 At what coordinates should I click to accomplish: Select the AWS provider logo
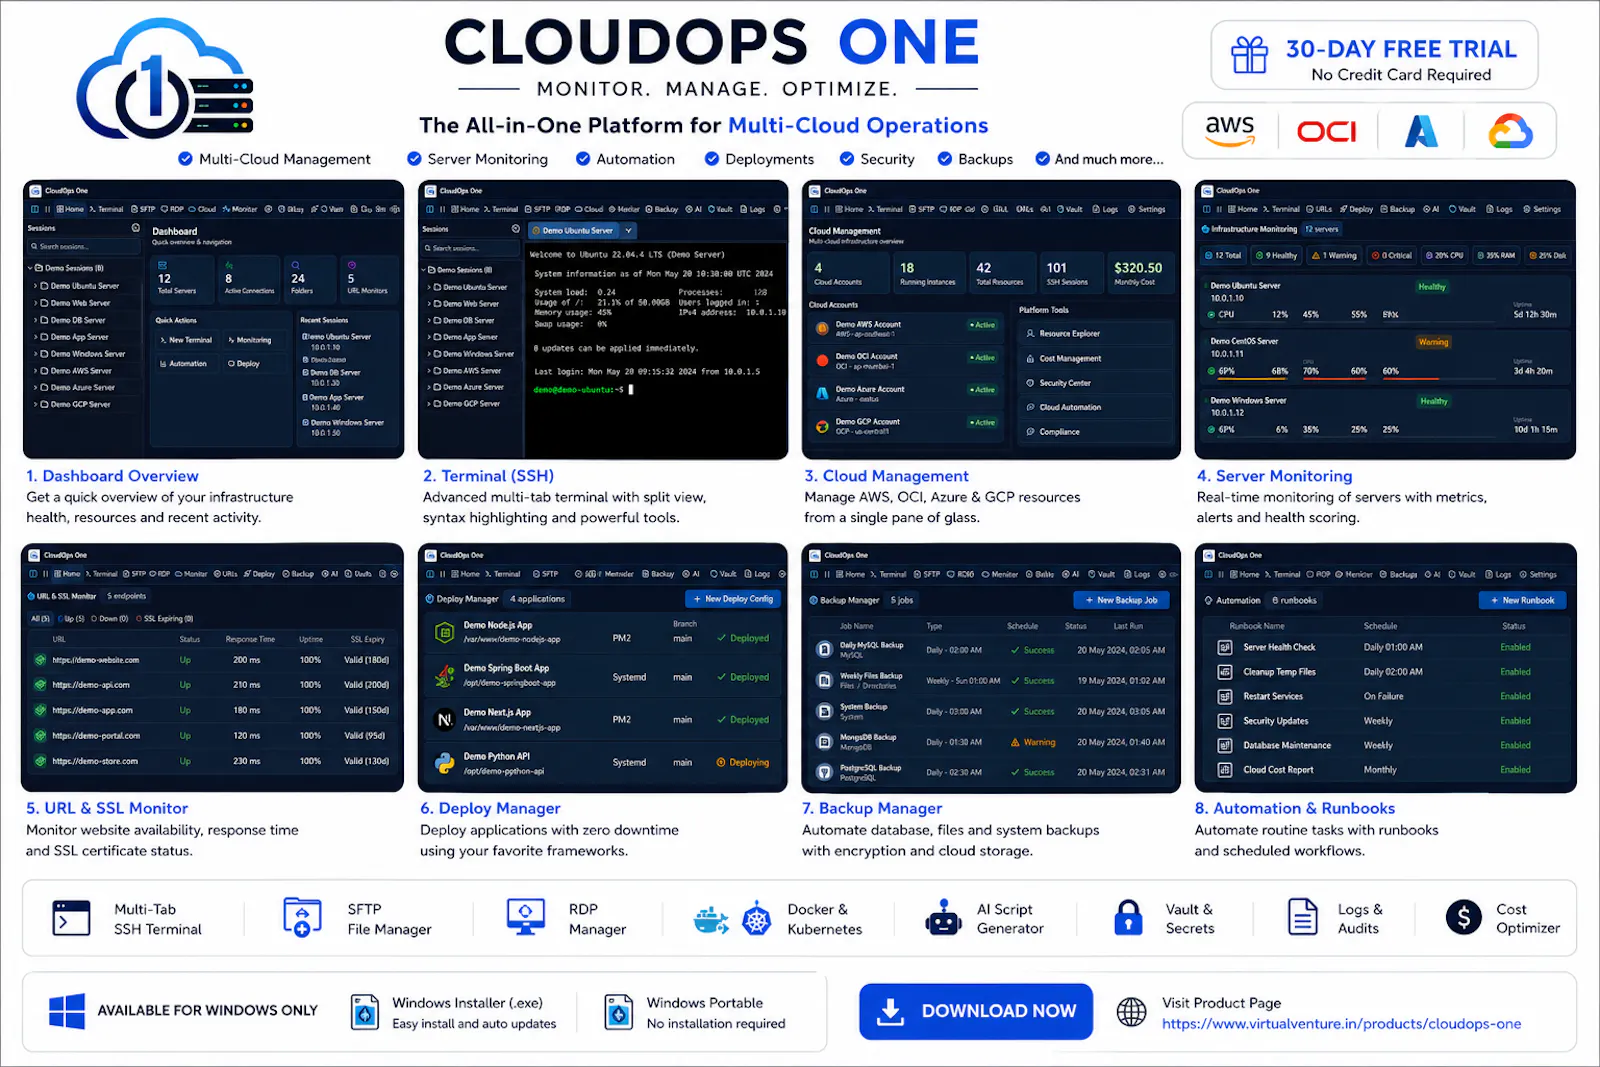(1229, 130)
